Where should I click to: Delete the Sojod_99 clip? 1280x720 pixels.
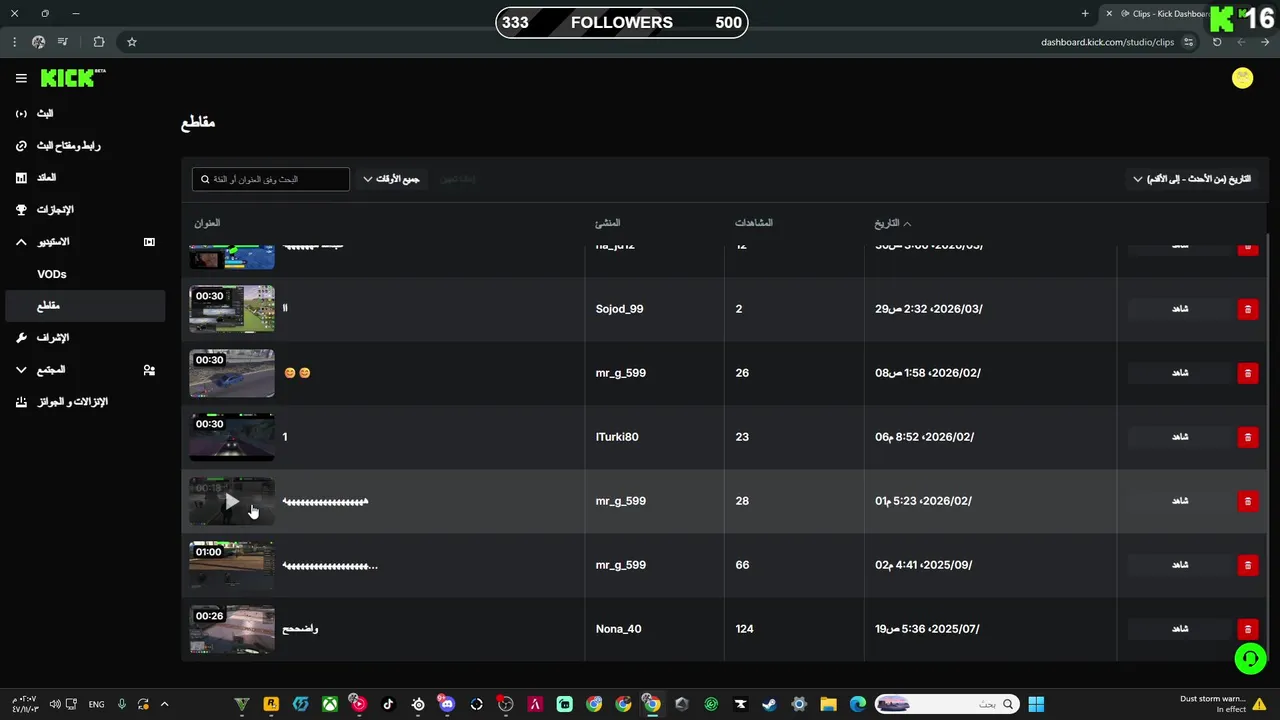1248,309
